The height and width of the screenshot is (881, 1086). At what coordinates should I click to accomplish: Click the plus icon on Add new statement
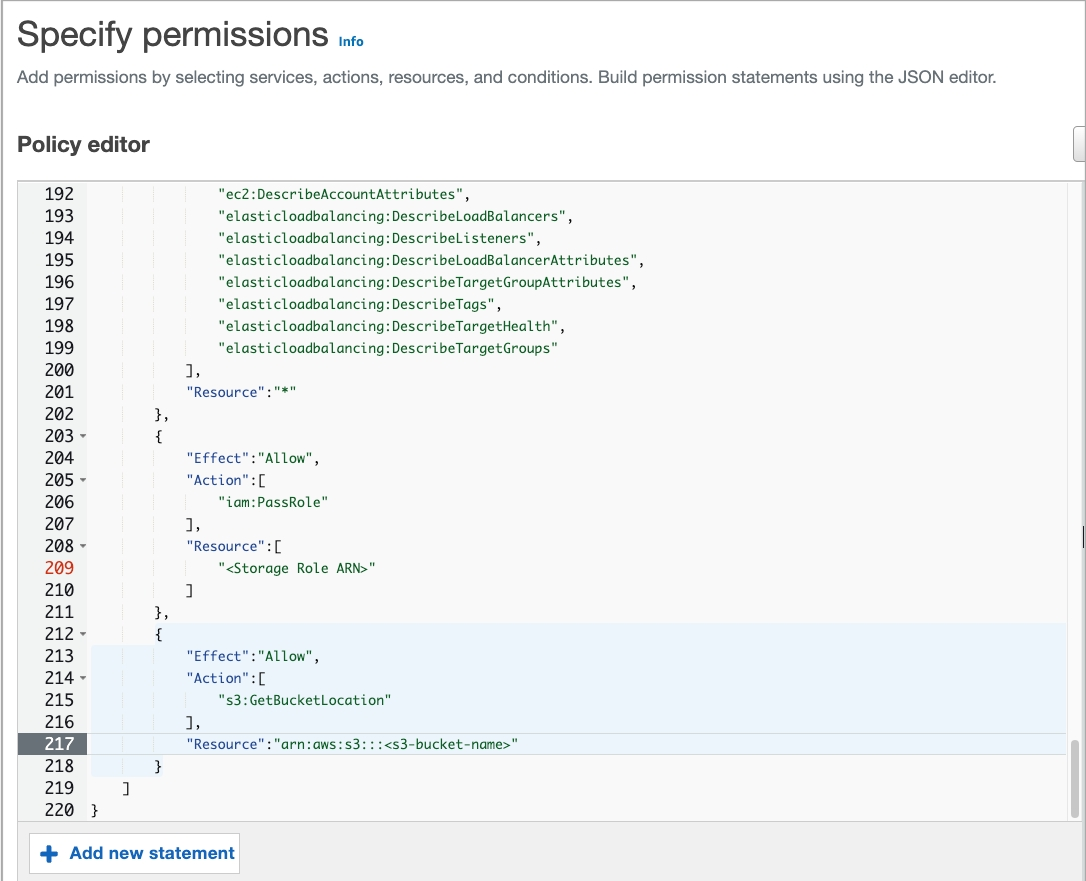(x=48, y=853)
